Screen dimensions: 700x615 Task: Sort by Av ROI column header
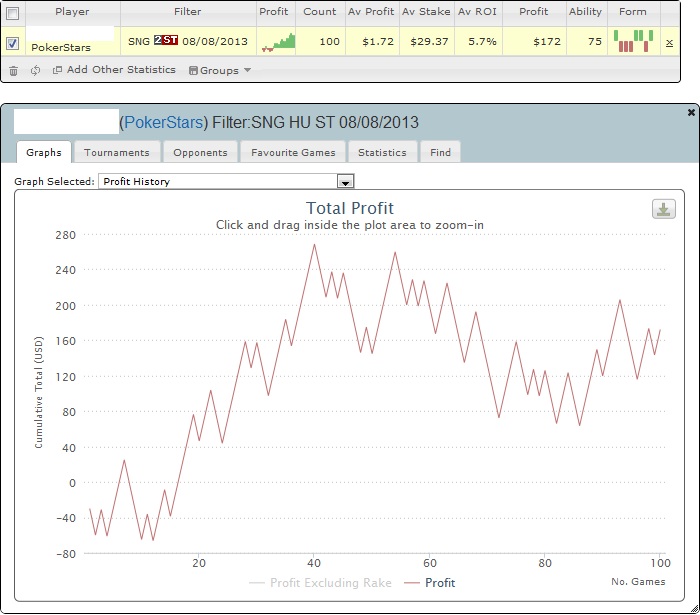(x=478, y=12)
